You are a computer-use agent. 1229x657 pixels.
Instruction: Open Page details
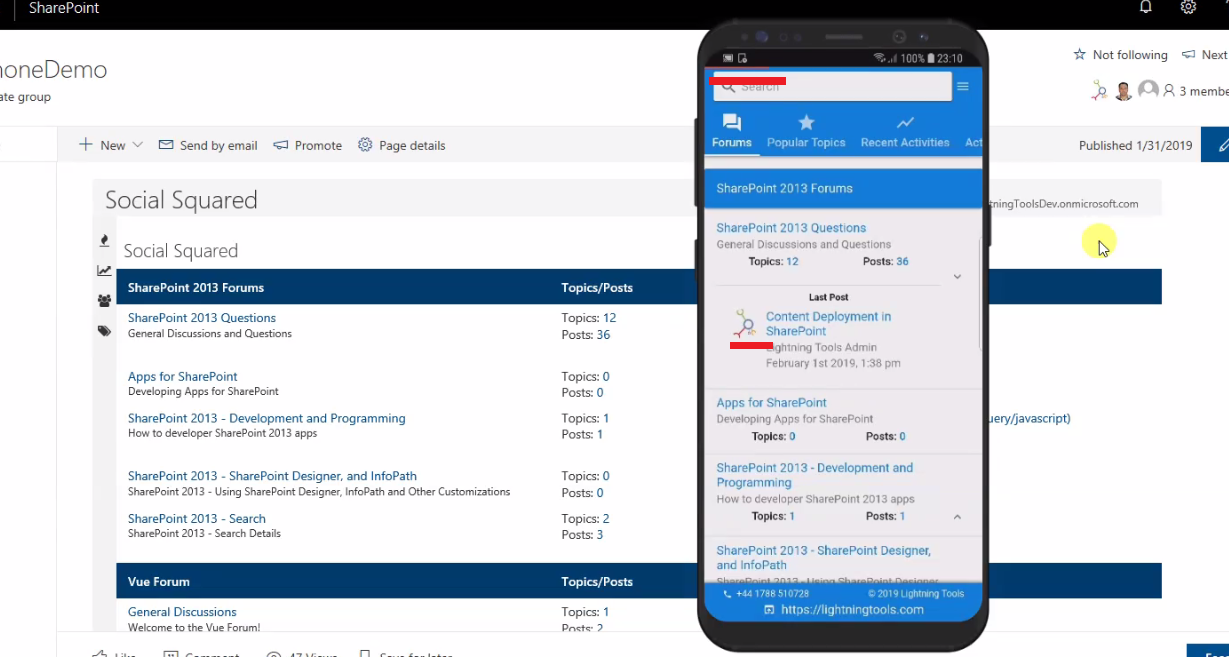[x=402, y=145]
